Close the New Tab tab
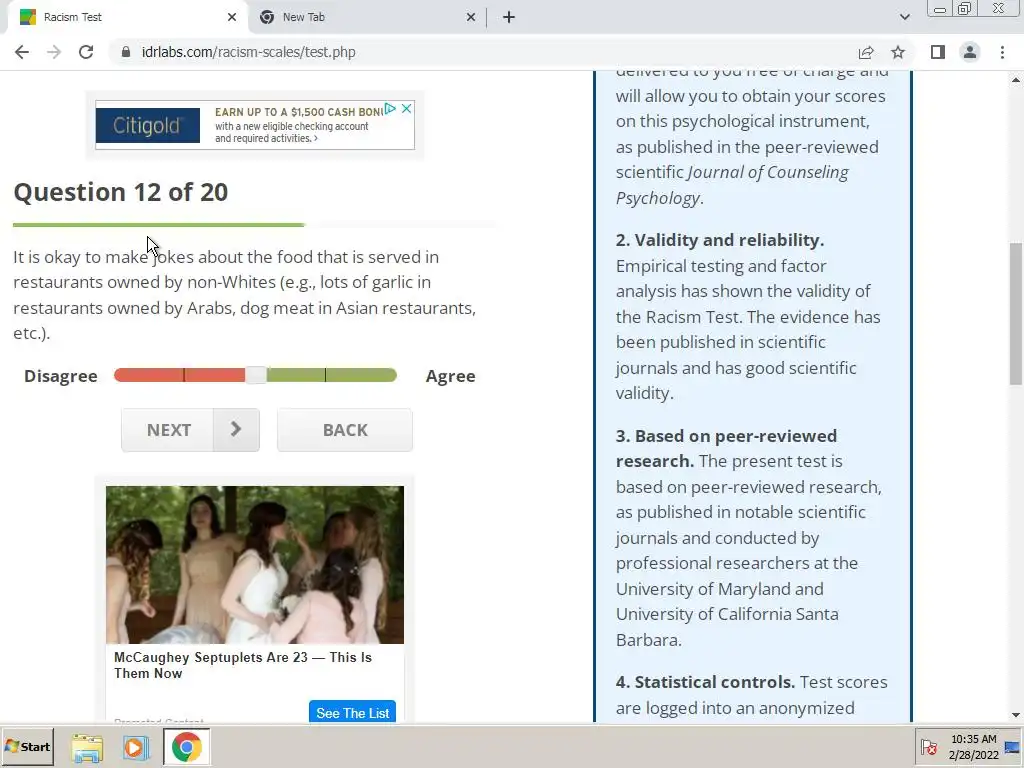Screen dimensions: 1024x768 tap(471, 17)
